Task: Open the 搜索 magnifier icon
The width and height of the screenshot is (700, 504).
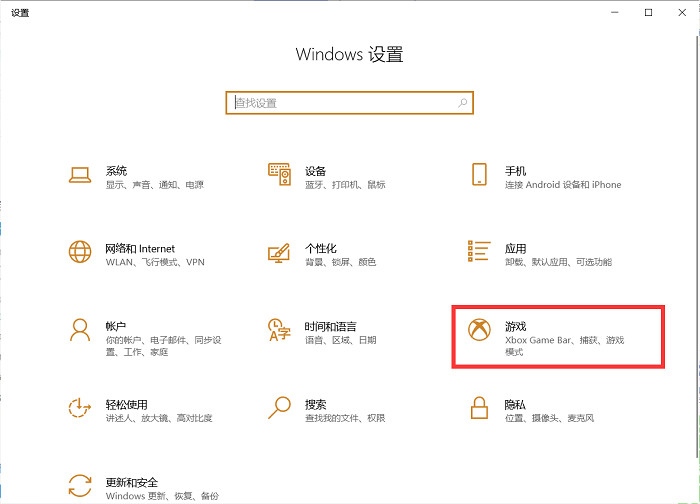Action: tap(279, 408)
